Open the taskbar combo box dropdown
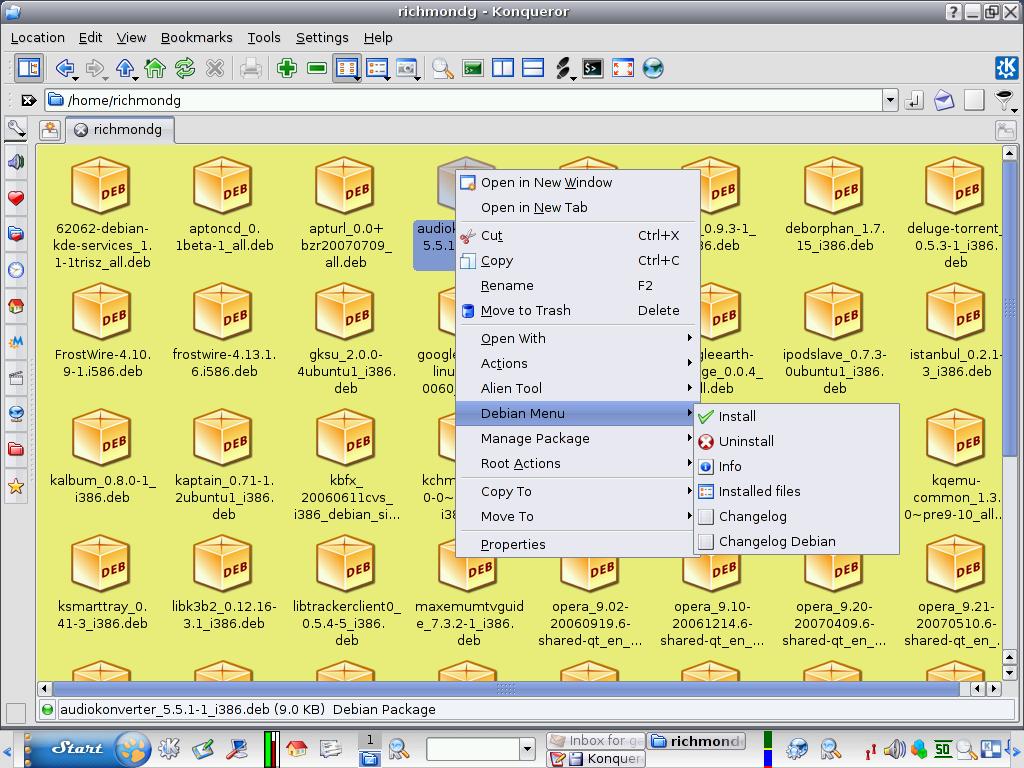Viewport: 1024px width, 768px height. pyautogui.click(x=527, y=748)
